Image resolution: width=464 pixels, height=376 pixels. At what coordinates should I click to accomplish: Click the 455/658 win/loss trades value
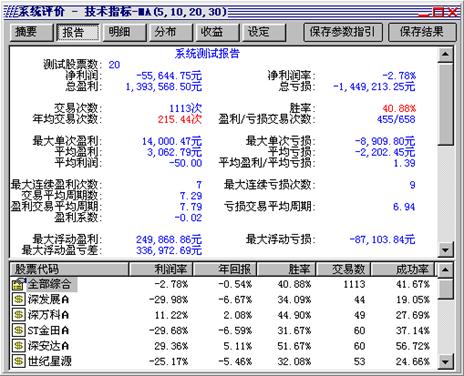[396, 119]
